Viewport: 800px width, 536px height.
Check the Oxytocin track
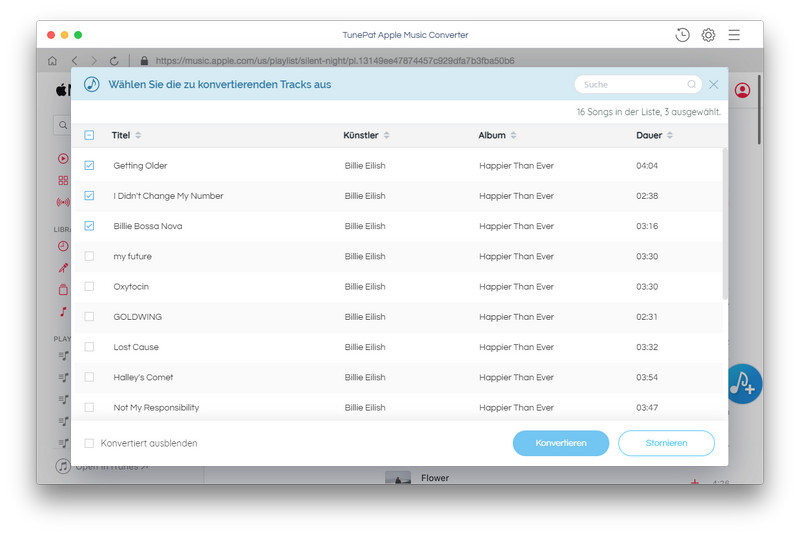coord(89,286)
